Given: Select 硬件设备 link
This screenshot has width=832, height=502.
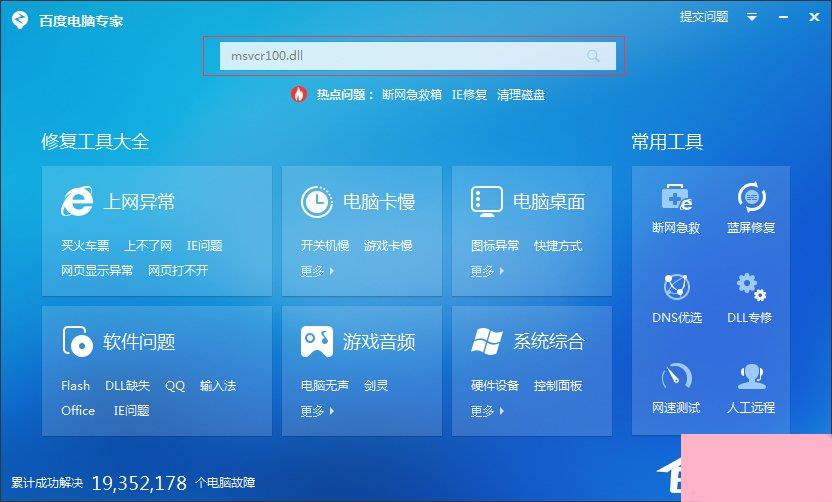Looking at the screenshot, I should (495, 385).
